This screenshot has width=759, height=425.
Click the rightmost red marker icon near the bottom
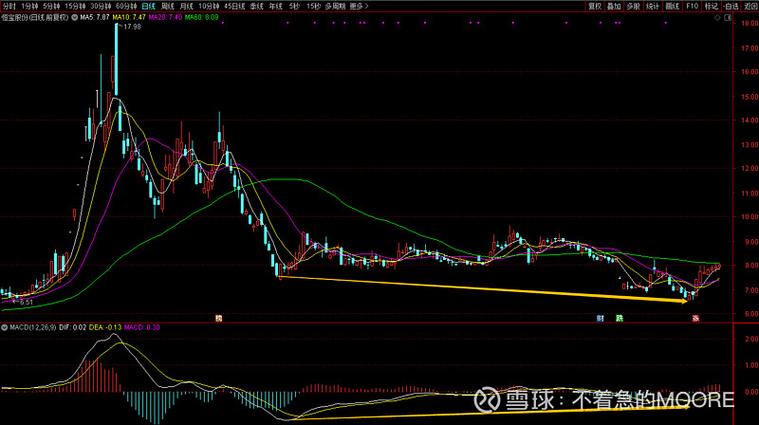pos(695,318)
